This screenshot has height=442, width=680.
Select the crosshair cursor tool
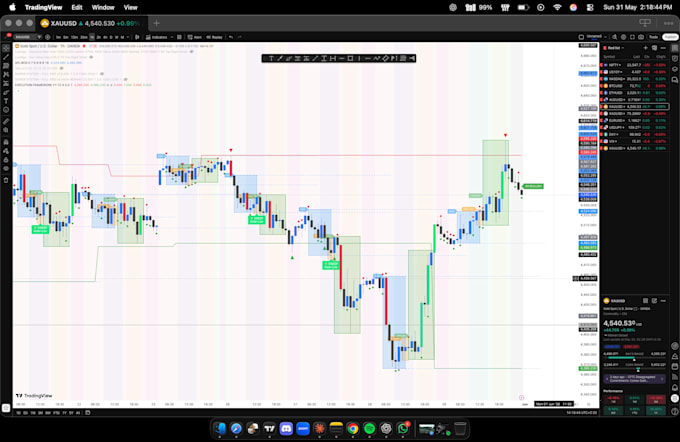pyautogui.click(x=6, y=48)
